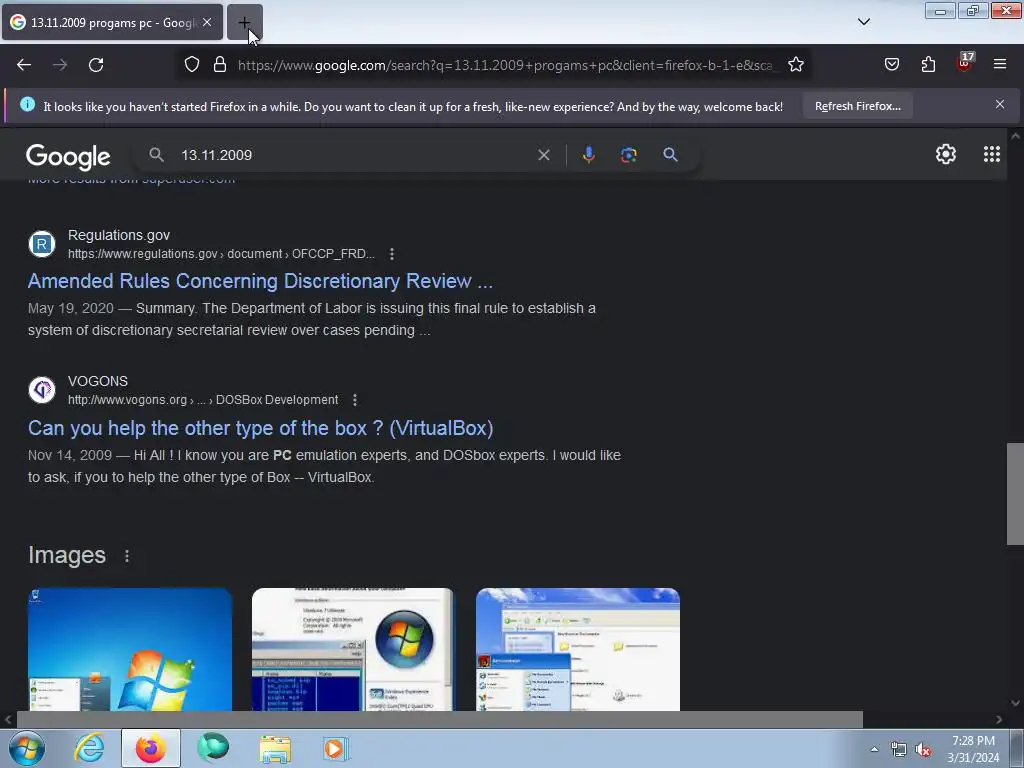The width and height of the screenshot is (1024, 768).
Task: Open Windows Explorer folder in taskbar
Action: [275, 748]
